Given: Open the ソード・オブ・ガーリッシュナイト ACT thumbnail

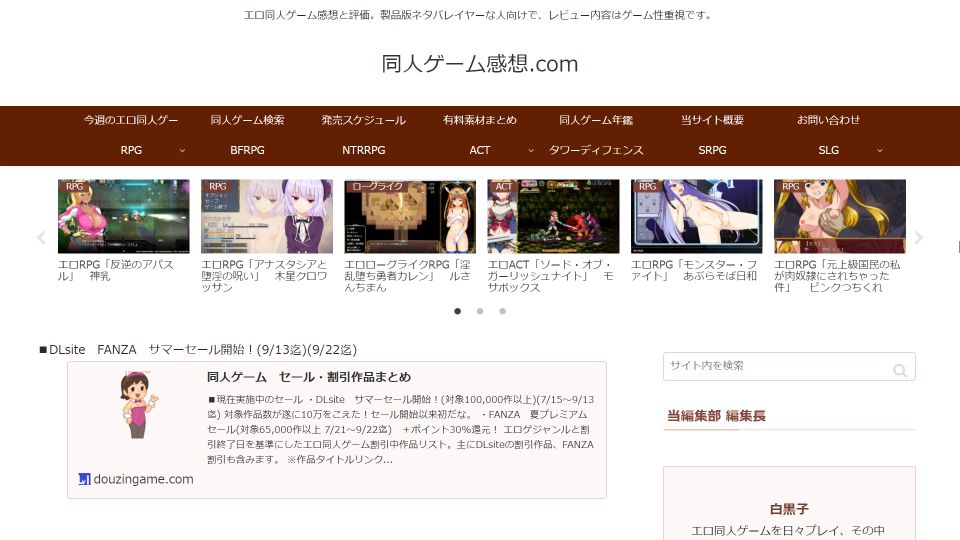Looking at the screenshot, I should (x=553, y=216).
